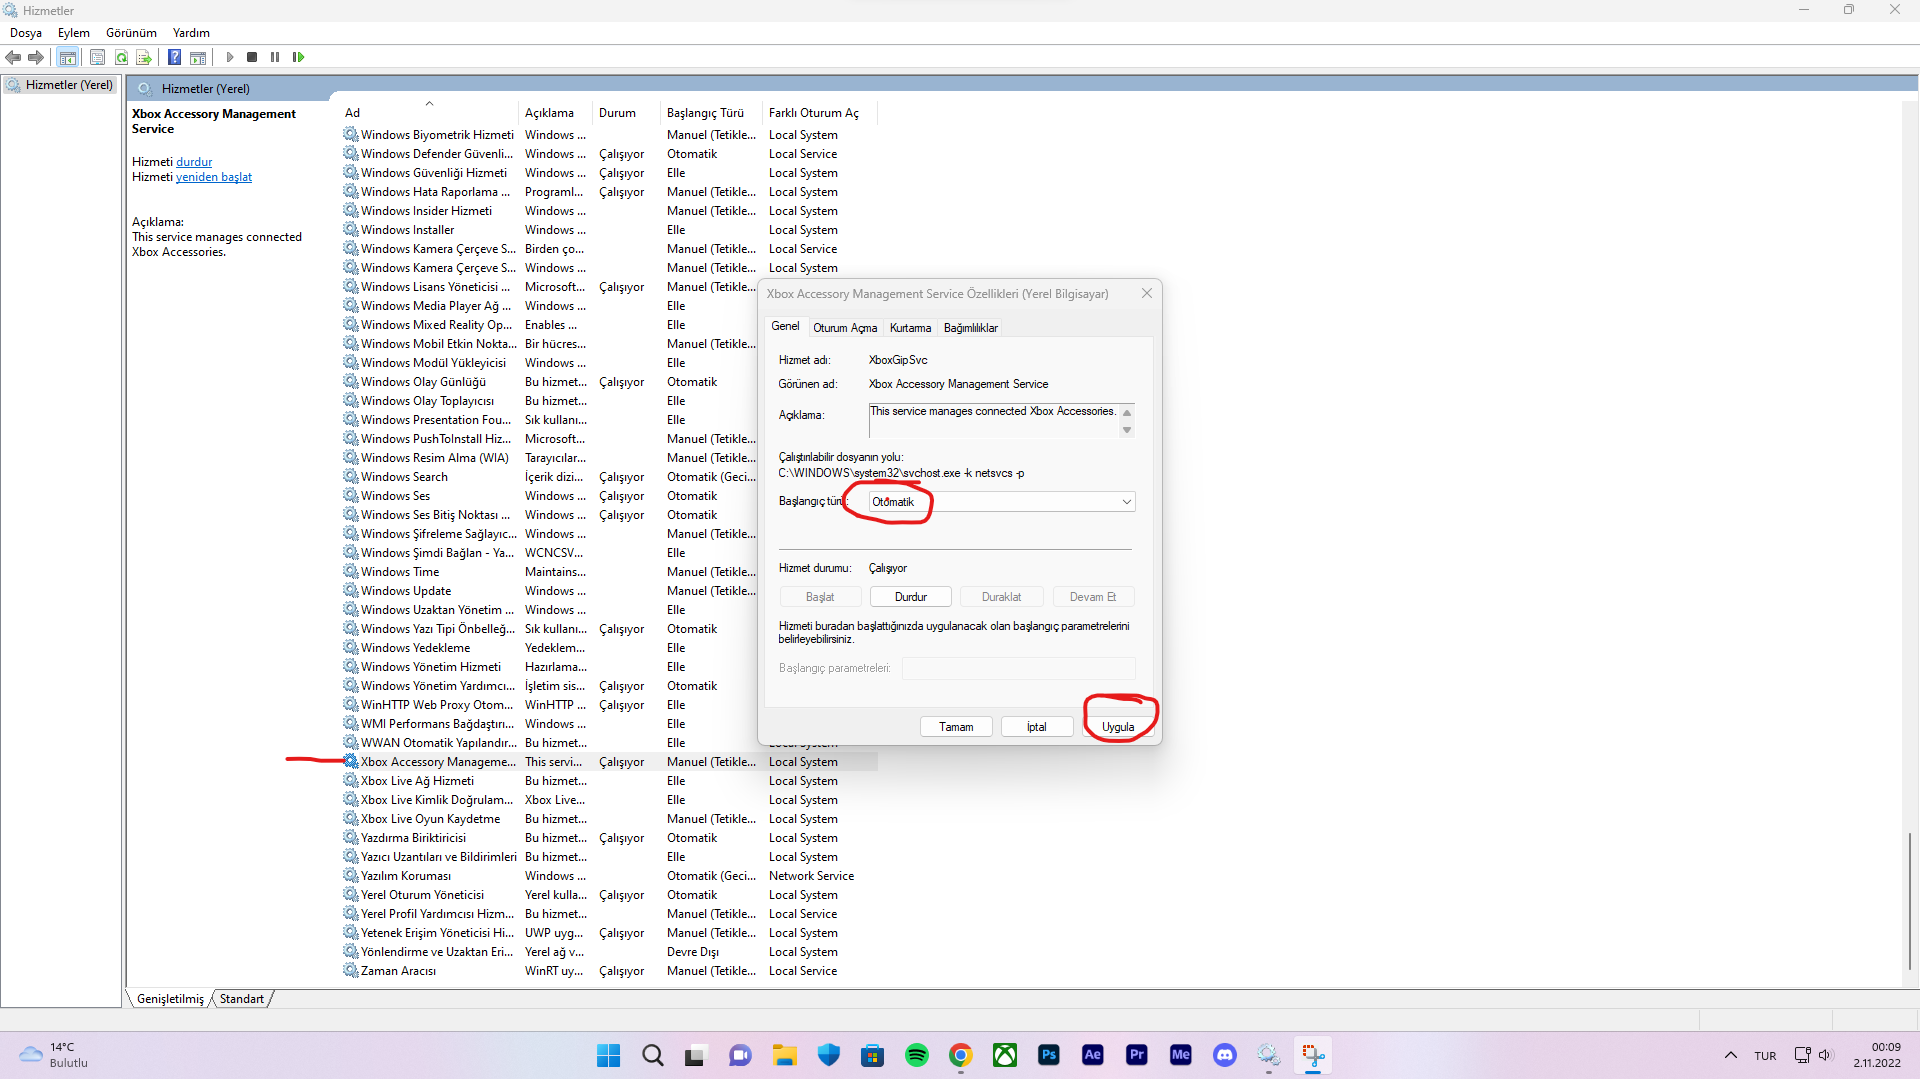Open the Eylem menu

pos(74,33)
